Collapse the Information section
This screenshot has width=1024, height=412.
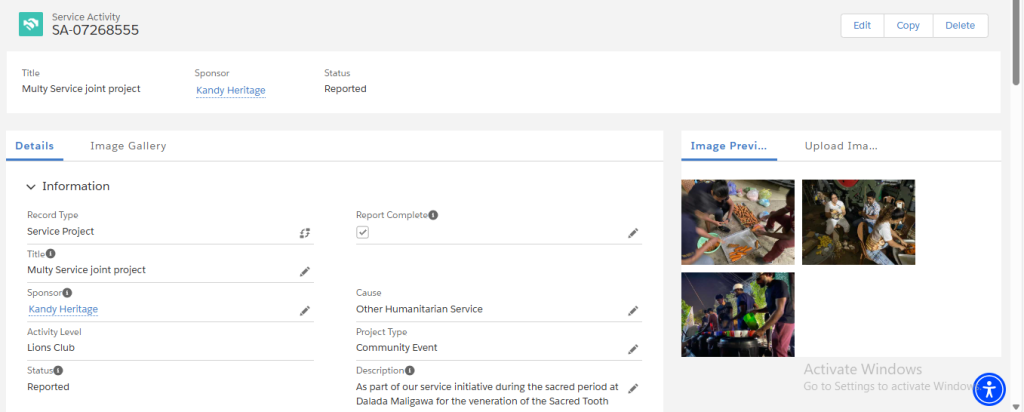tap(30, 187)
